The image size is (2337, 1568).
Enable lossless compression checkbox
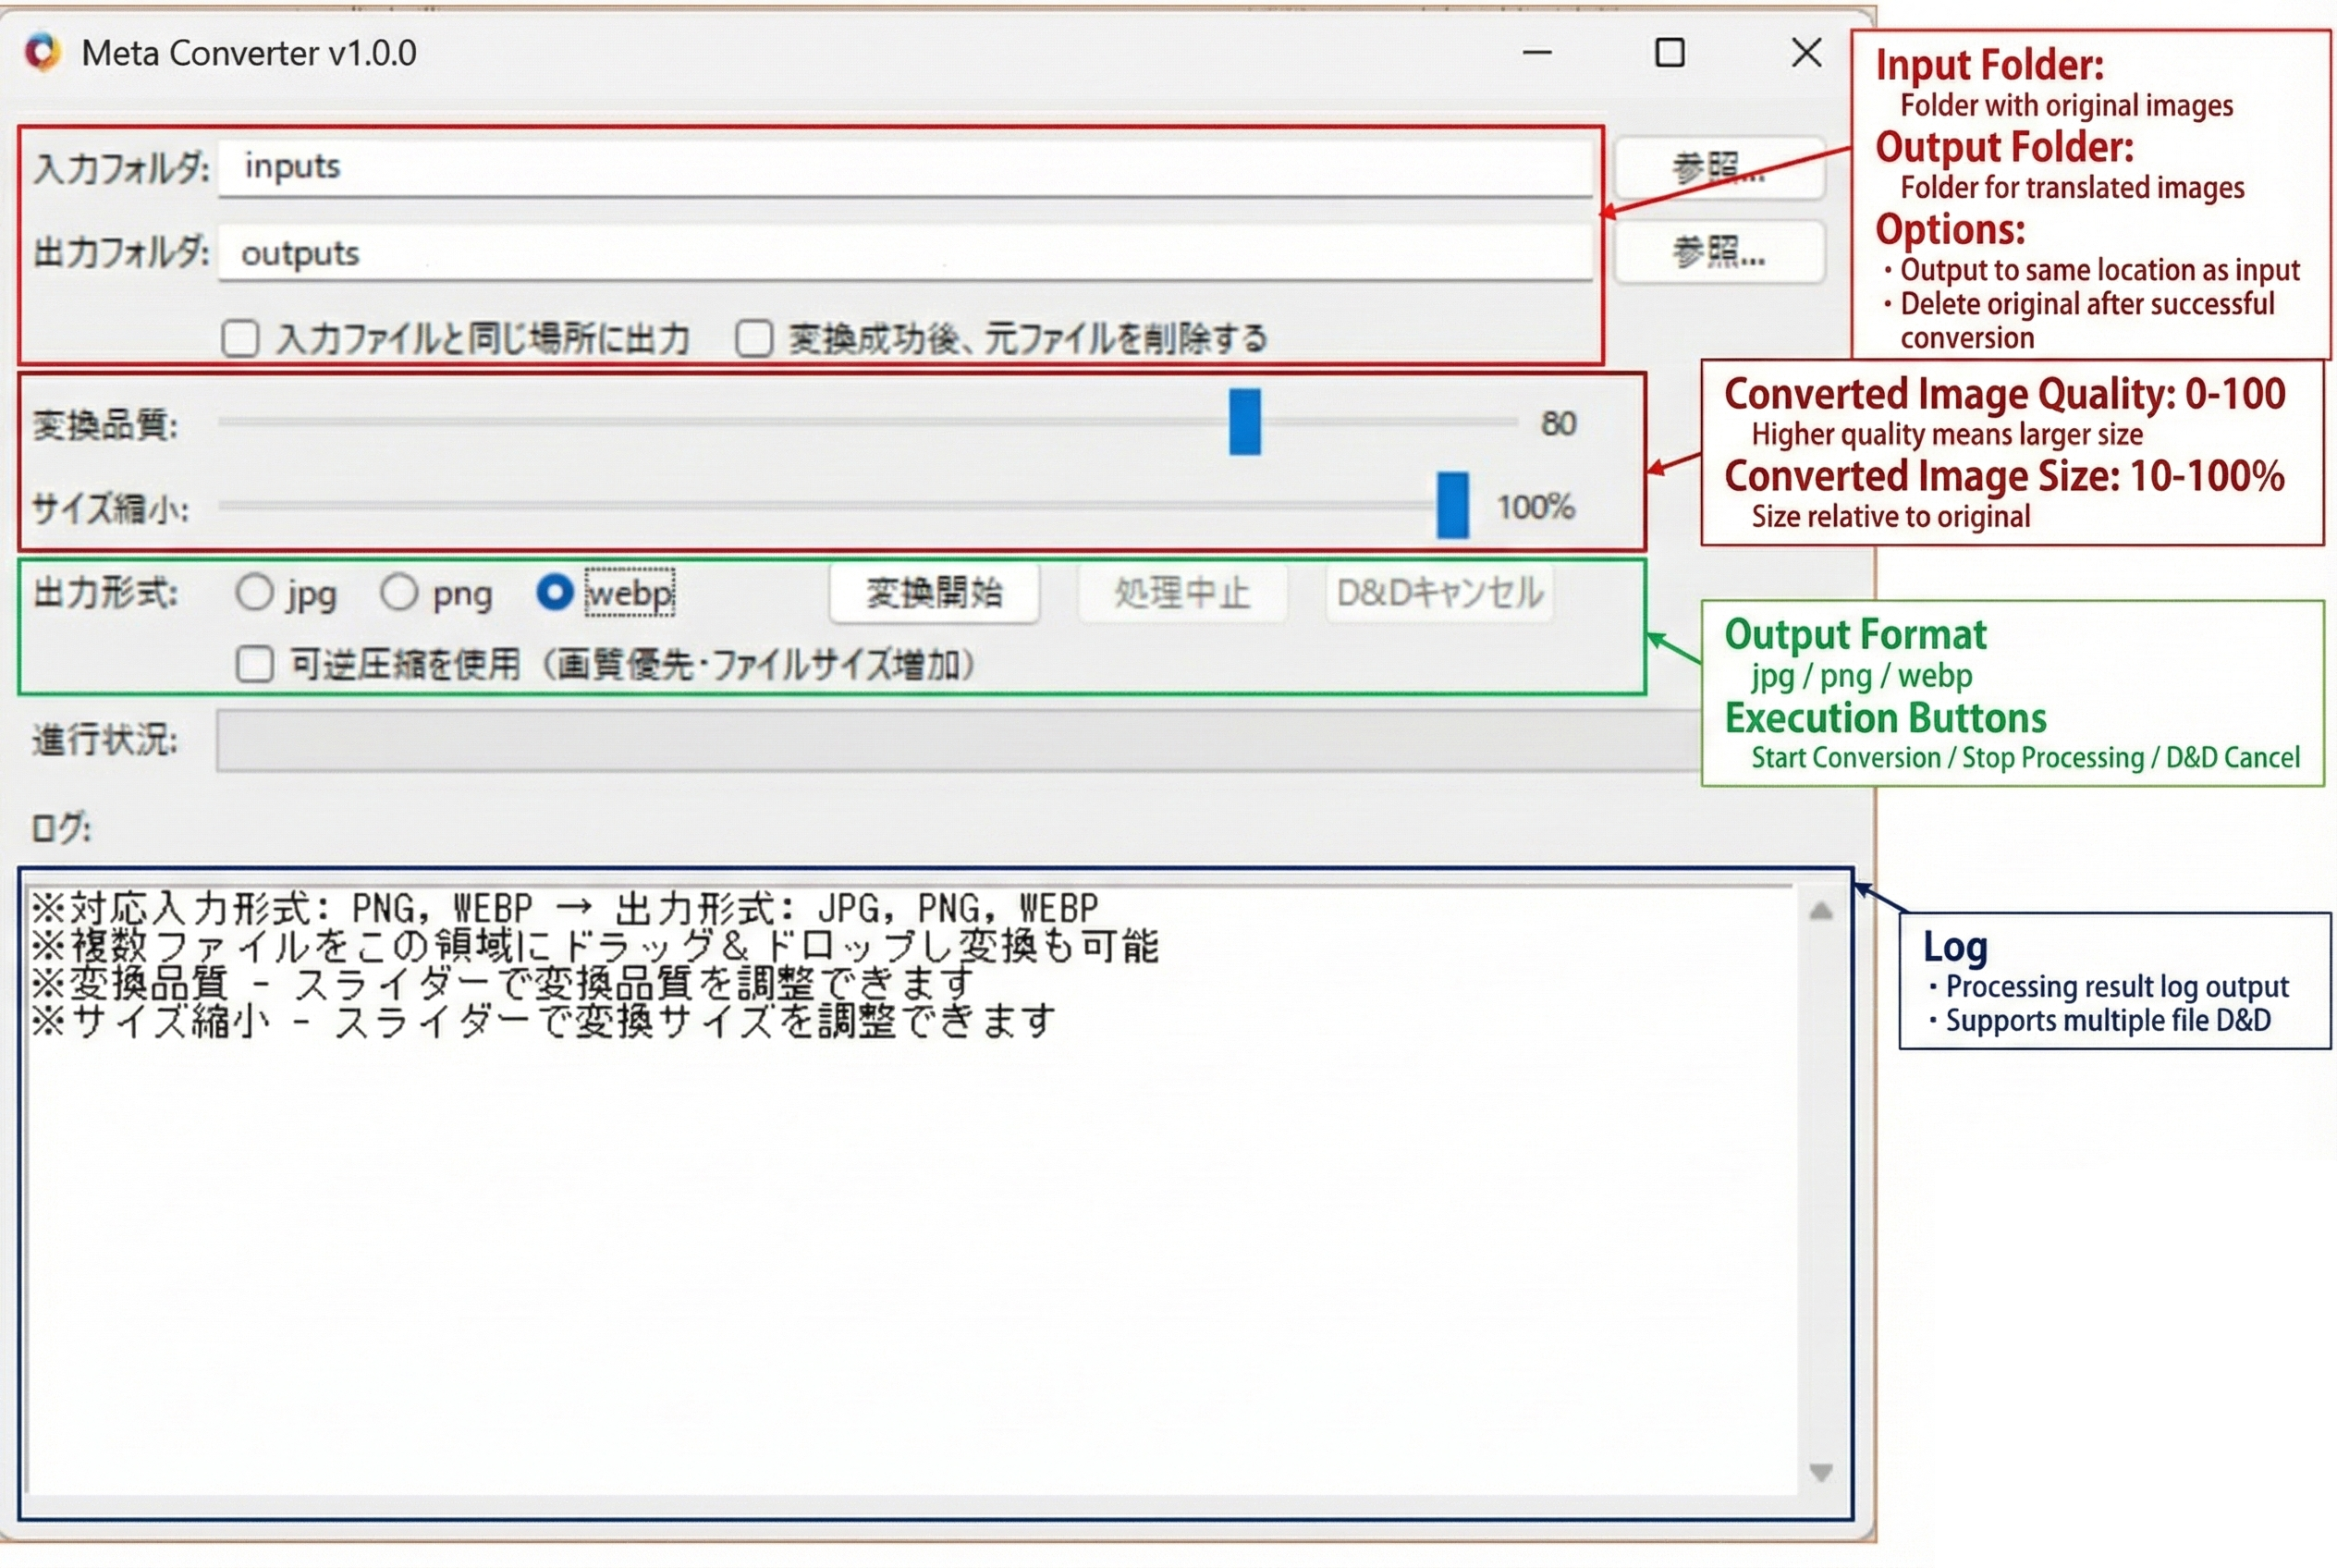[255, 664]
